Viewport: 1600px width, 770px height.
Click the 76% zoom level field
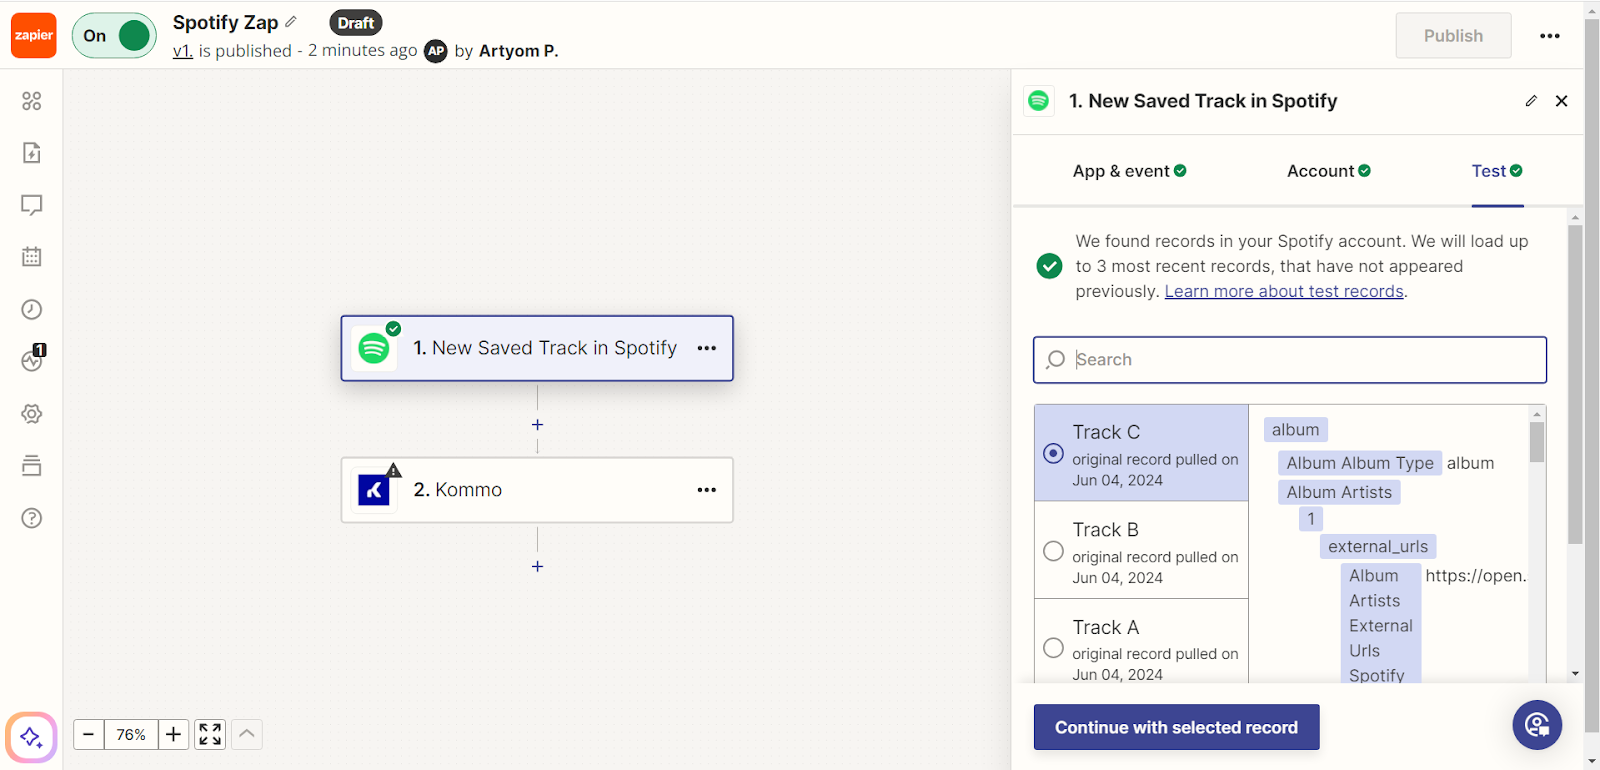tap(131, 735)
